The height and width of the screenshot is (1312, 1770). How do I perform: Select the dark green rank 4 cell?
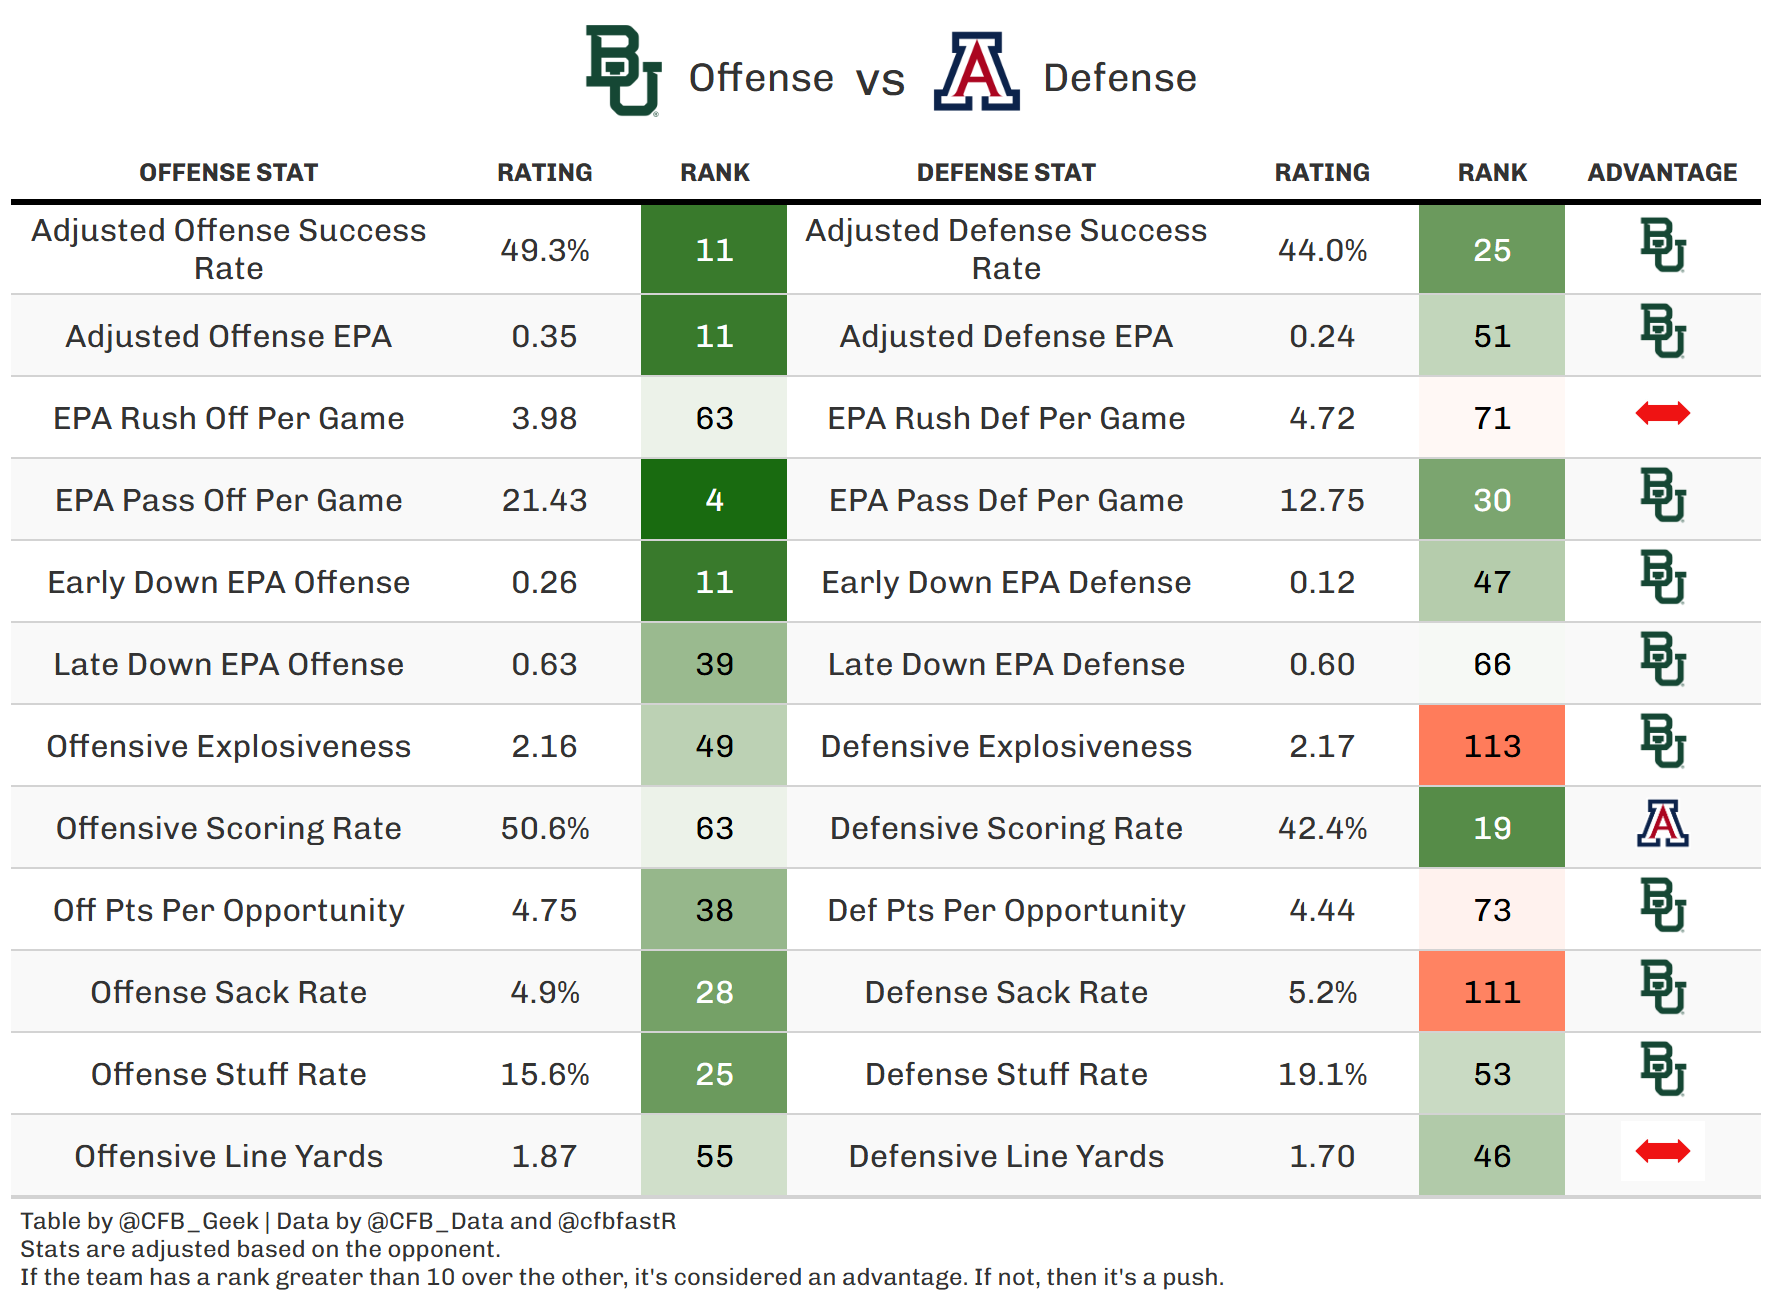(x=714, y=500)
